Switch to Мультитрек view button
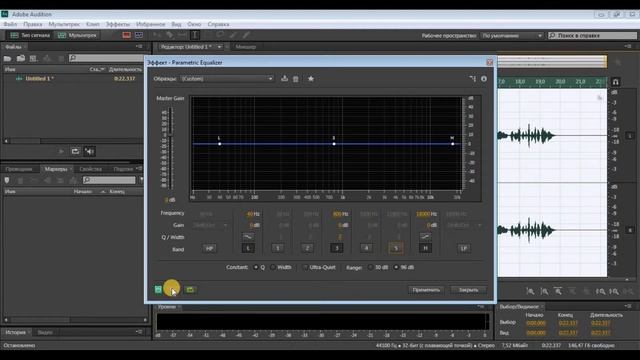The height and width of the screenshot is (360, 640). tap(78, 36)
